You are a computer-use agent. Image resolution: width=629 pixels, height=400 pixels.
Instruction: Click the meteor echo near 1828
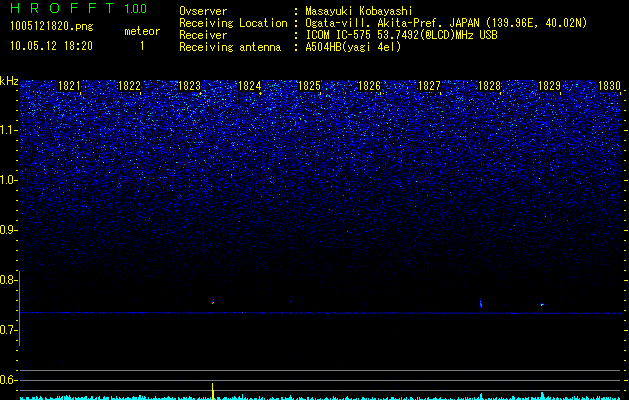[481, 303]
